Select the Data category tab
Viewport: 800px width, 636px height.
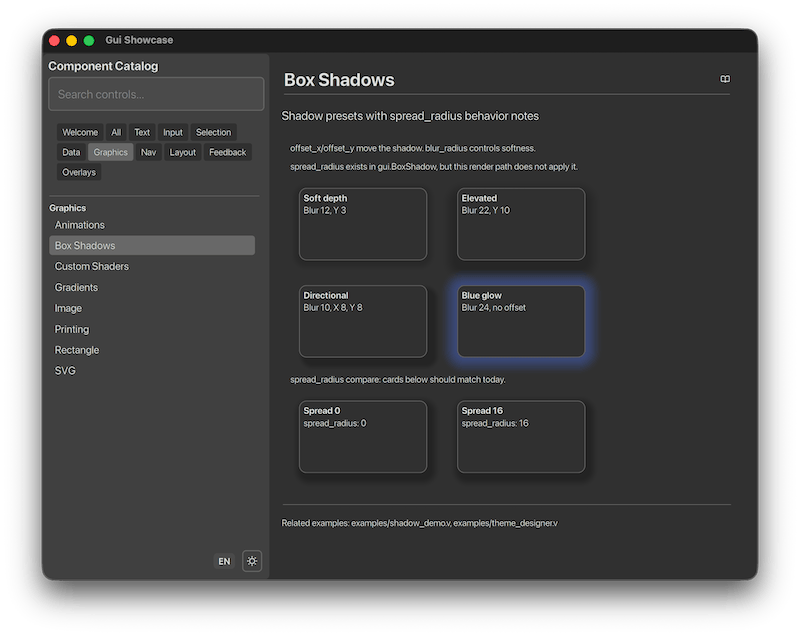pos(71,152)
